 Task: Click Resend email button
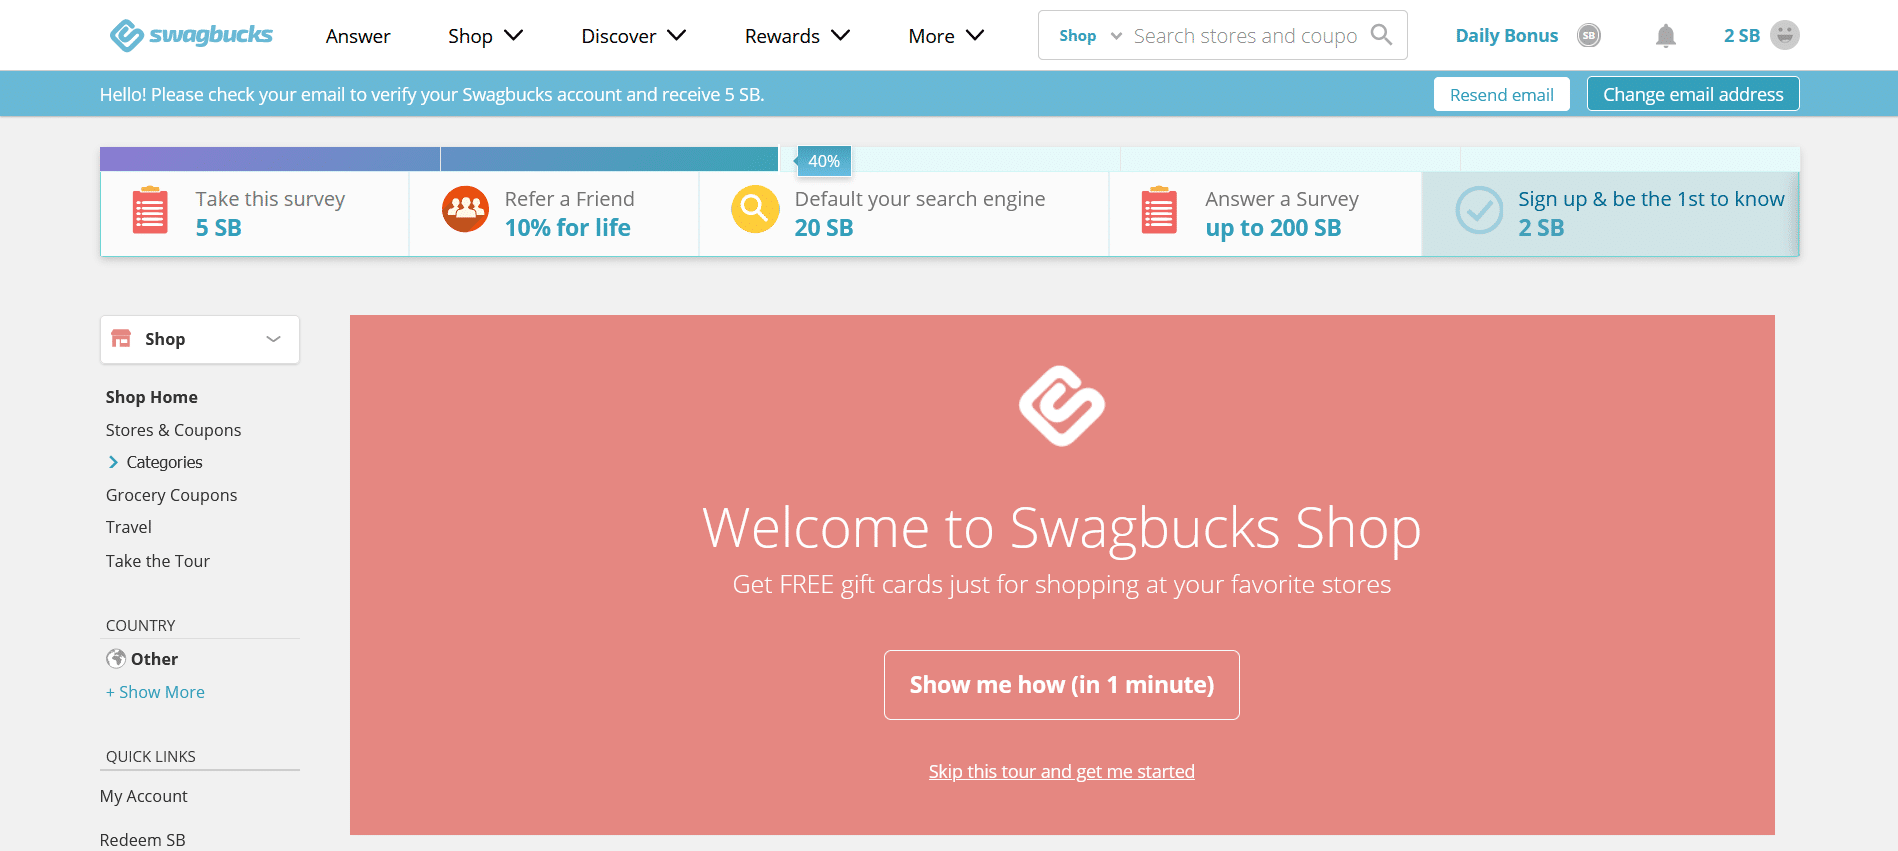click(1501, 94)
